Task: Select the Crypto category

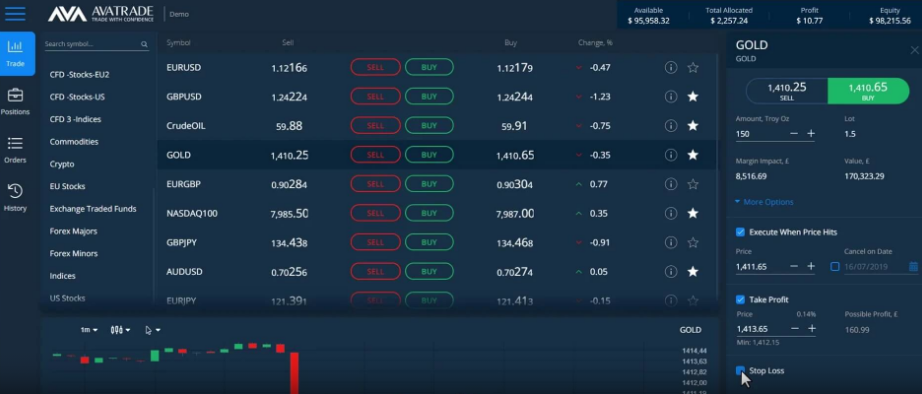Action: (62, 164)
